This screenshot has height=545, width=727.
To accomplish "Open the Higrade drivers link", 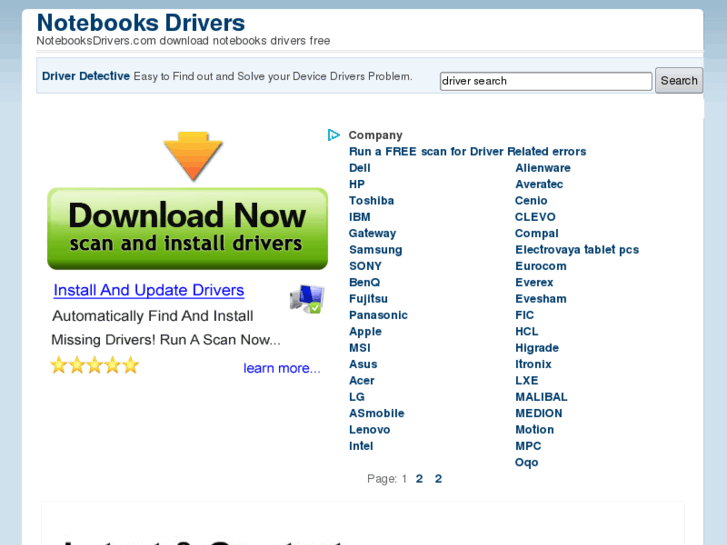I will (537, 348).
